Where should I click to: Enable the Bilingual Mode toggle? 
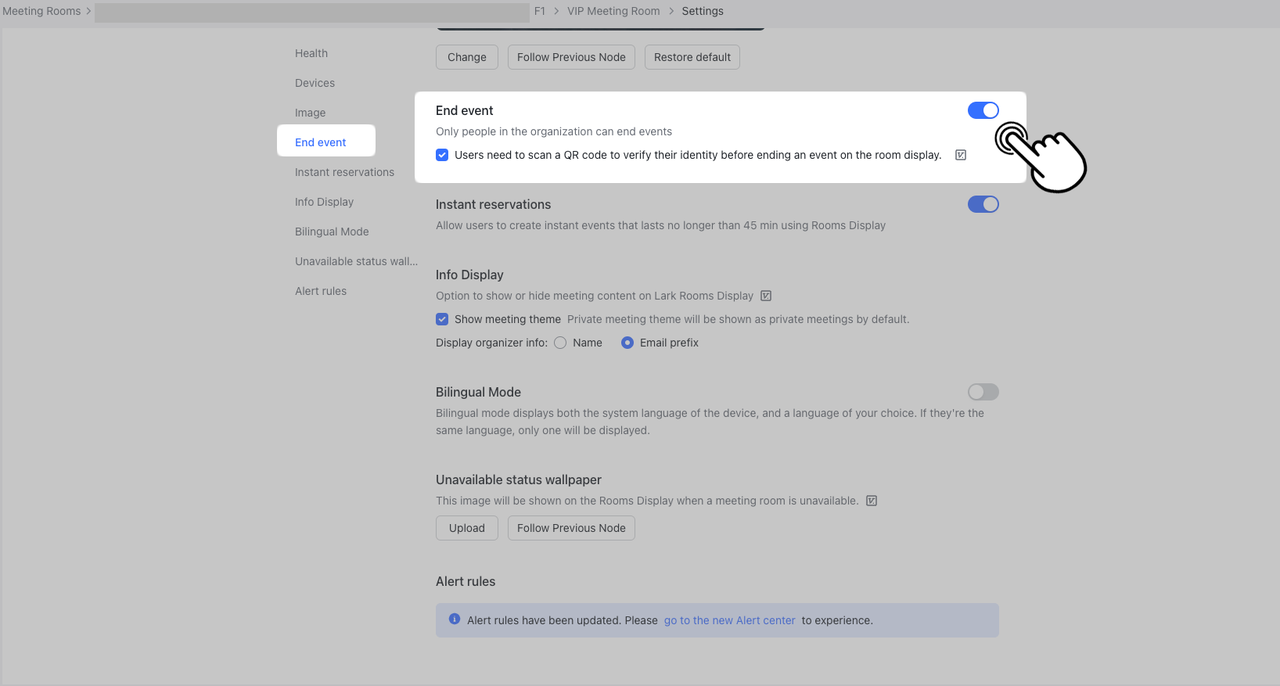pyautogui.click(x=983, y=392)
